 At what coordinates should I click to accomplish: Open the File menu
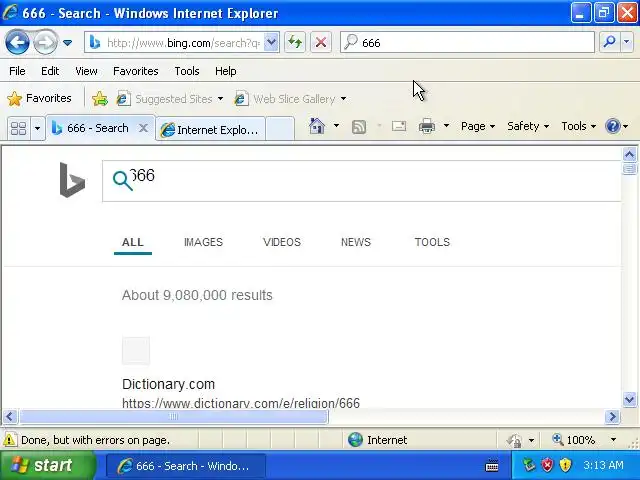pyautogui.click(x=17, y=71)
